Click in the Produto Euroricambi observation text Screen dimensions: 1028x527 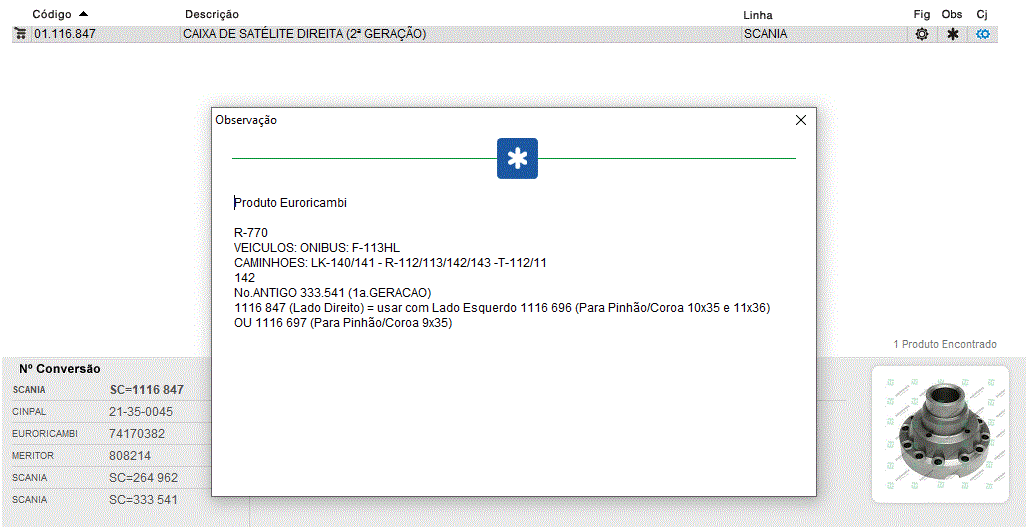coord(291,203)
